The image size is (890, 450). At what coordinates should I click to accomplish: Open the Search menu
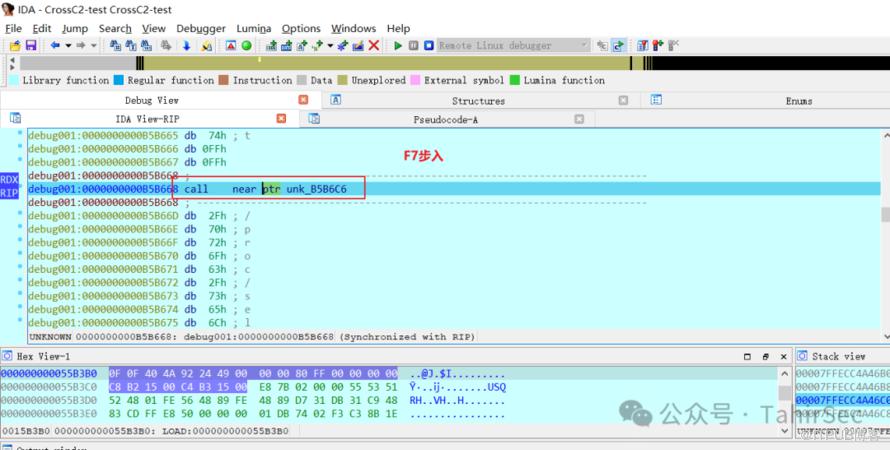tap(115, 28)
